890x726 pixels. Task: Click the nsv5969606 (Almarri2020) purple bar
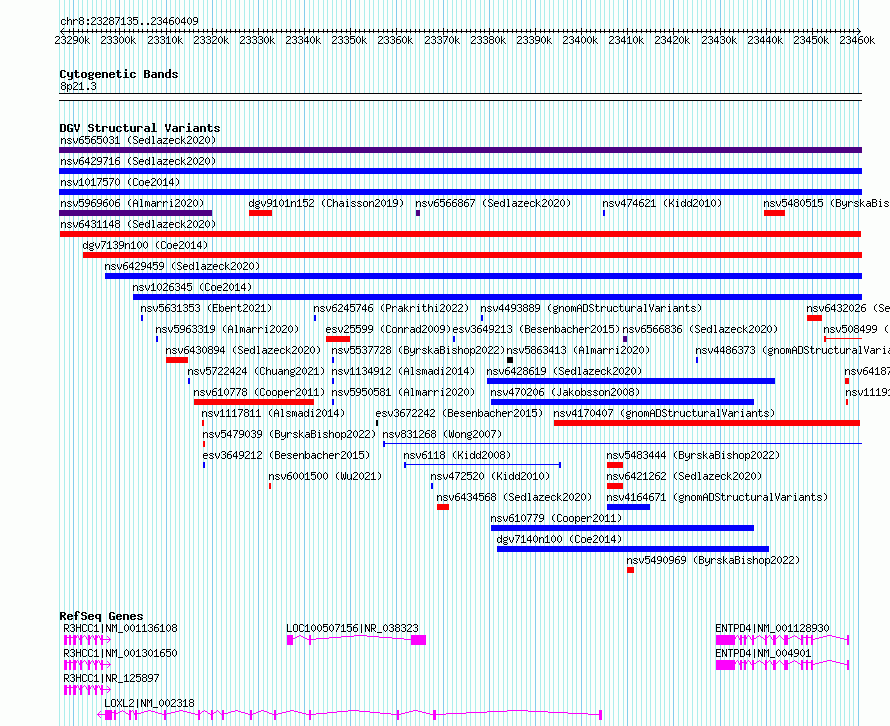[x=136, y=213]
